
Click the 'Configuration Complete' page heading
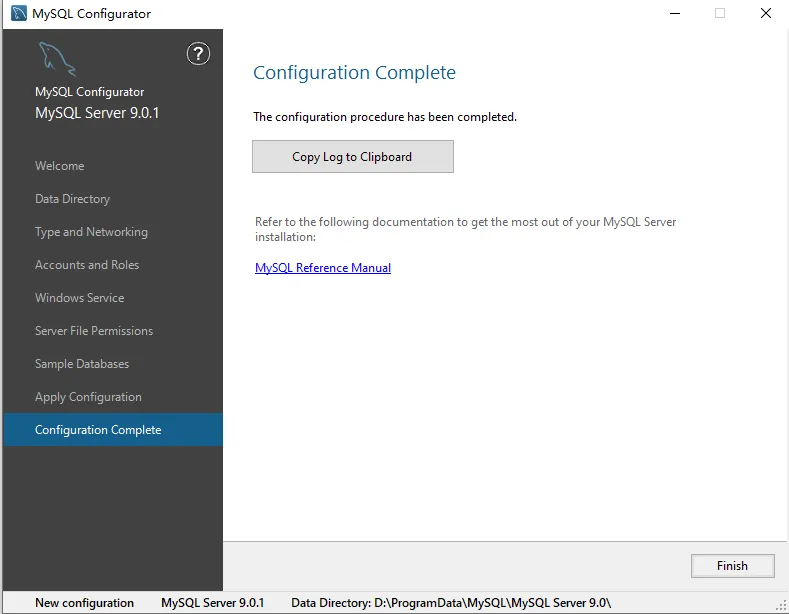point(354,72)
